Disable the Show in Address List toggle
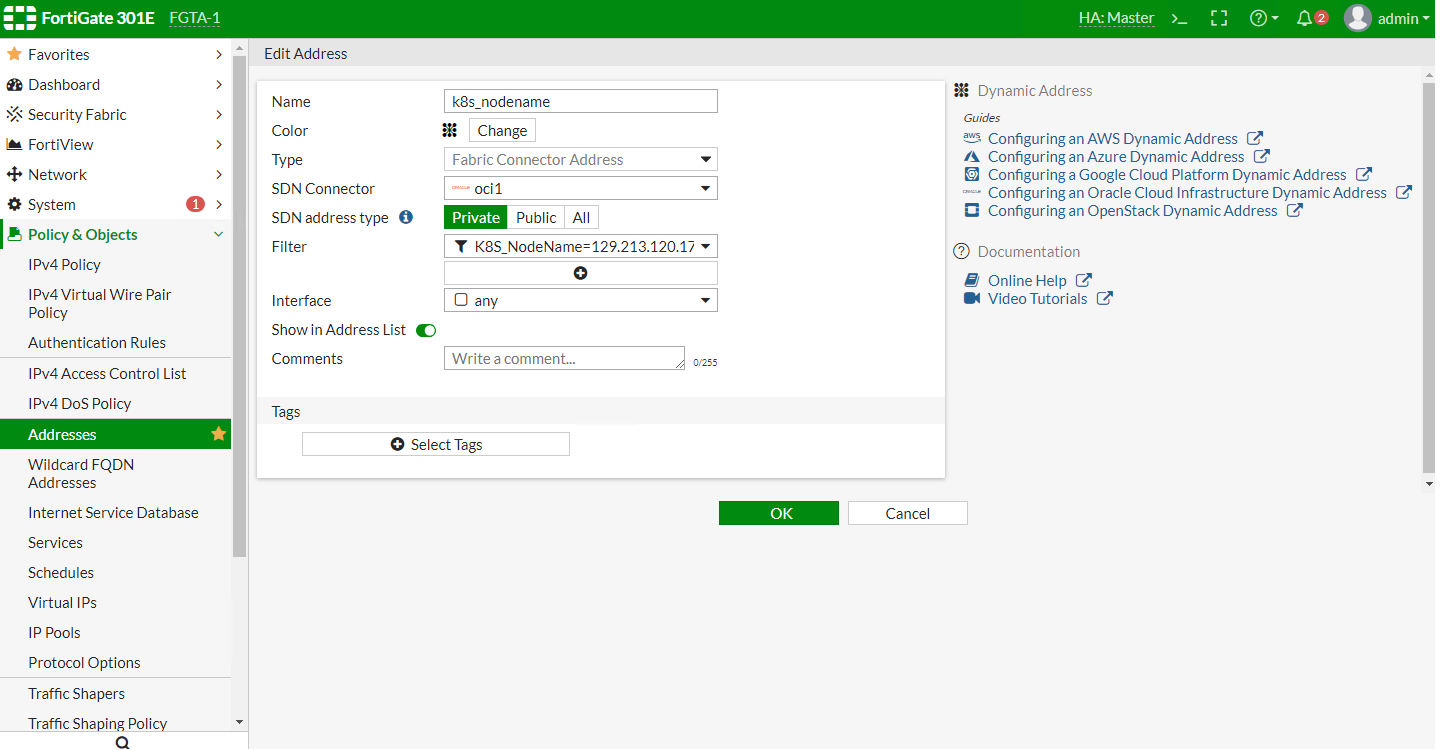Viewport: 1440px width, 750px height. point(425,330)
